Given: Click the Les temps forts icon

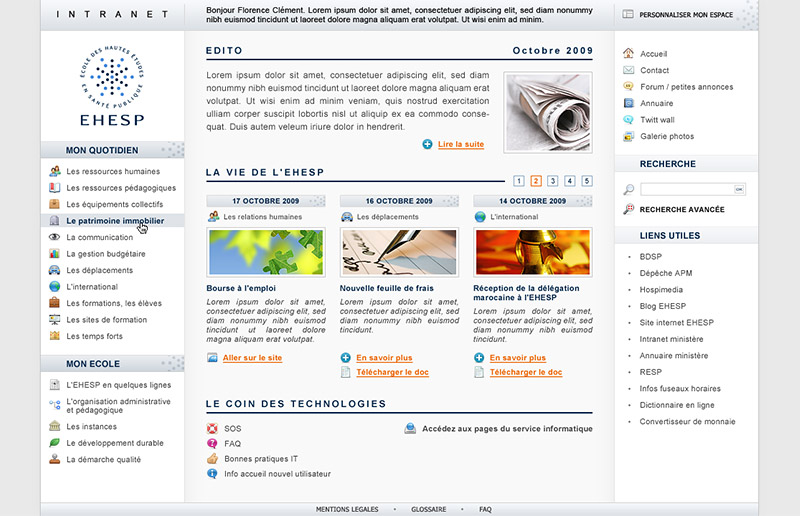Looking at the screenshot, I should (x=55, y=336).
